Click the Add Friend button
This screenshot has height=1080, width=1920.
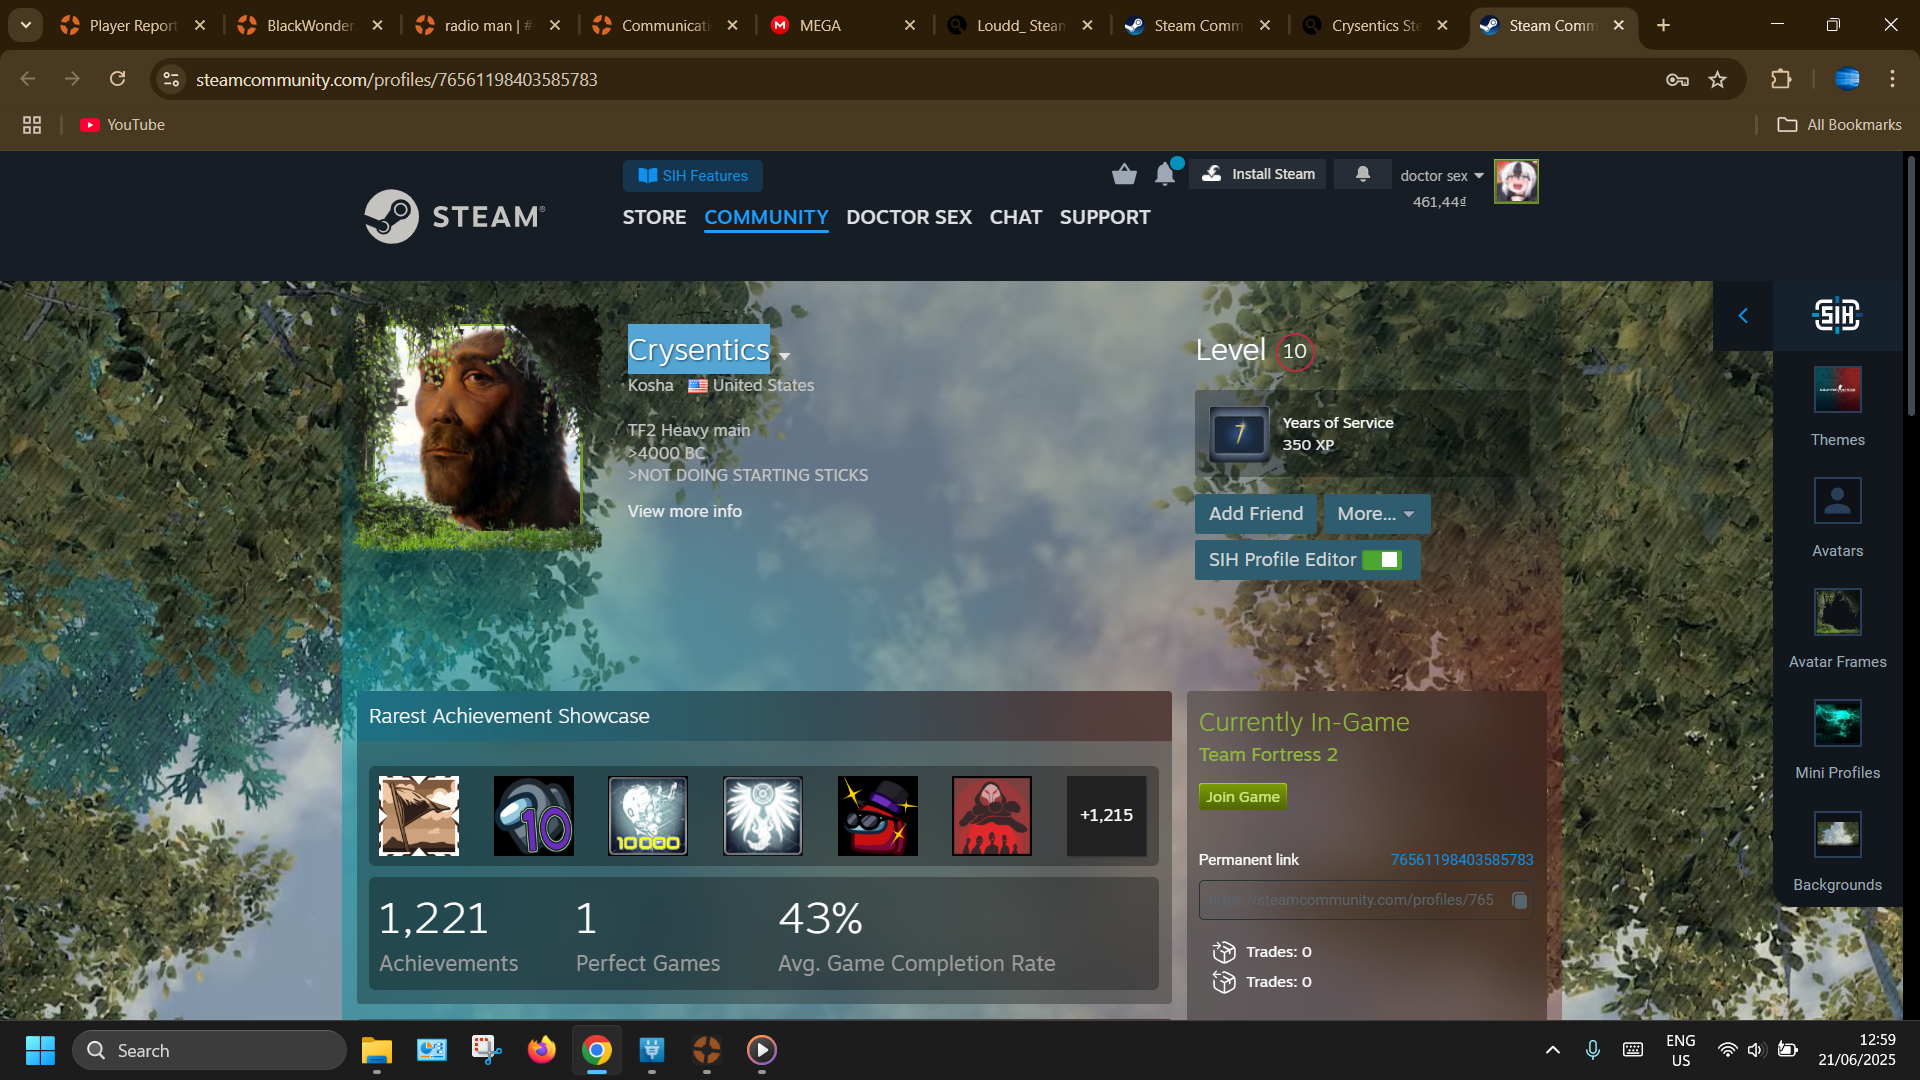1256,514
